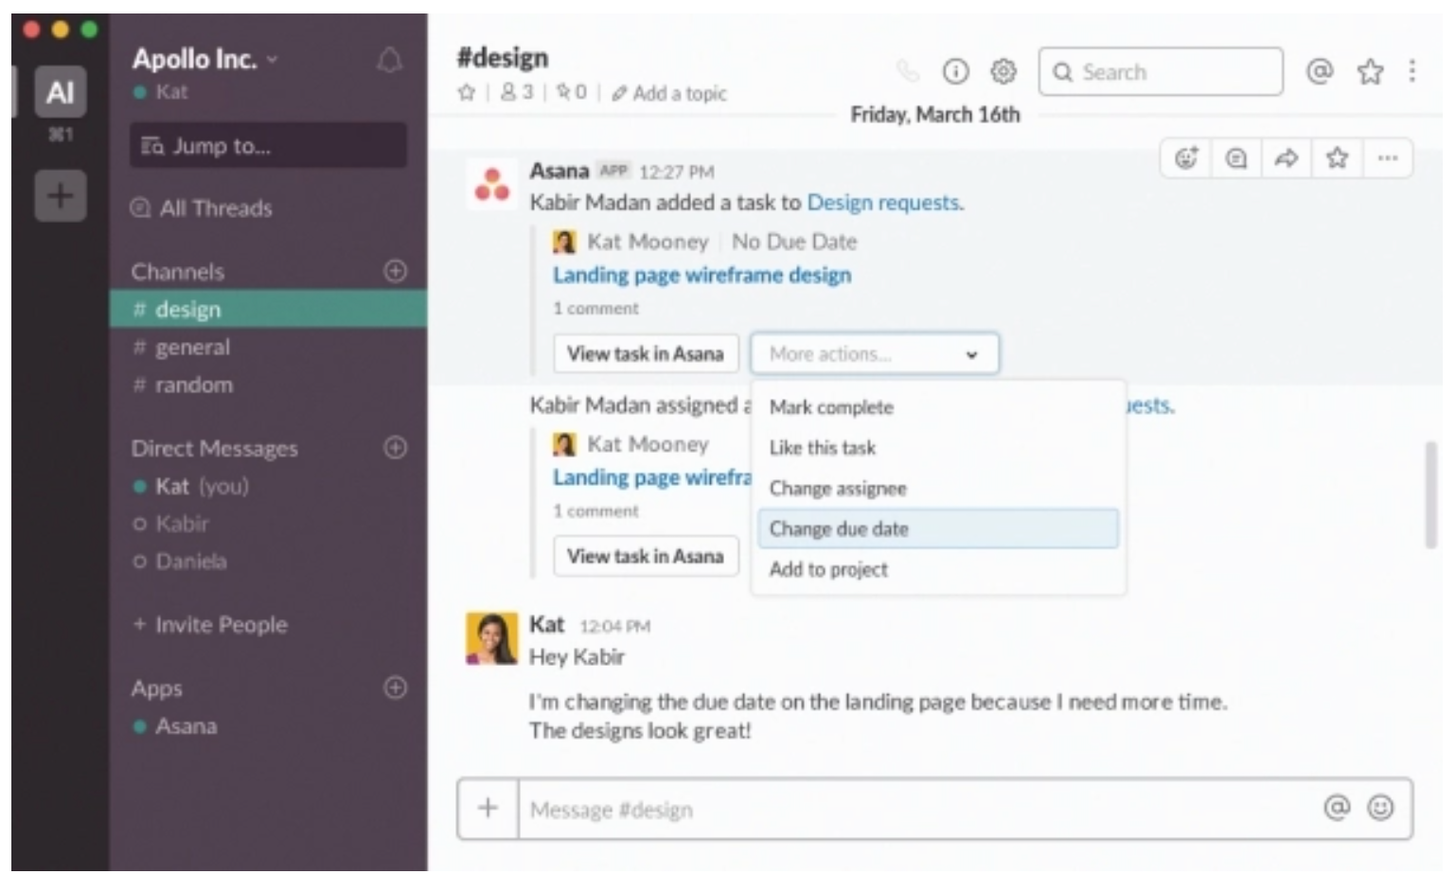The height and width of the screenshot is (892, 1456).
Task: Open the Design requests link
Action: [885, 203]
